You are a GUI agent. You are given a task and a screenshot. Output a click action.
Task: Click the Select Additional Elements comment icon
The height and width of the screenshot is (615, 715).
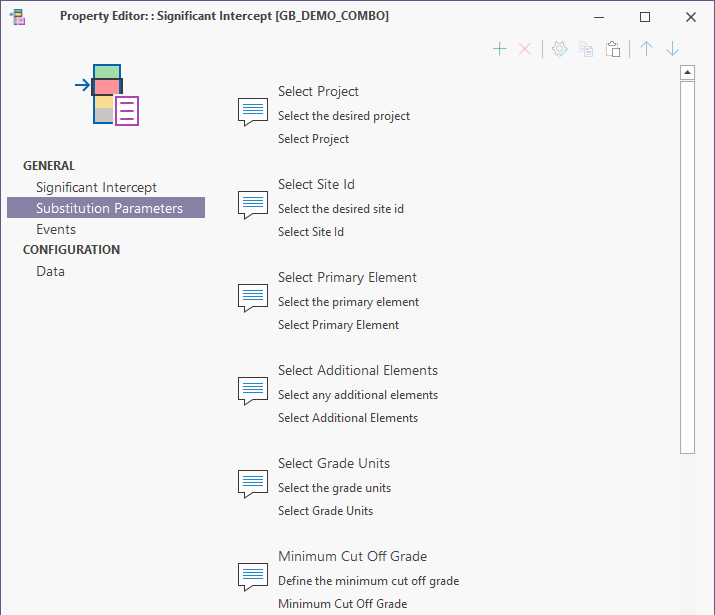click(253, 391)
